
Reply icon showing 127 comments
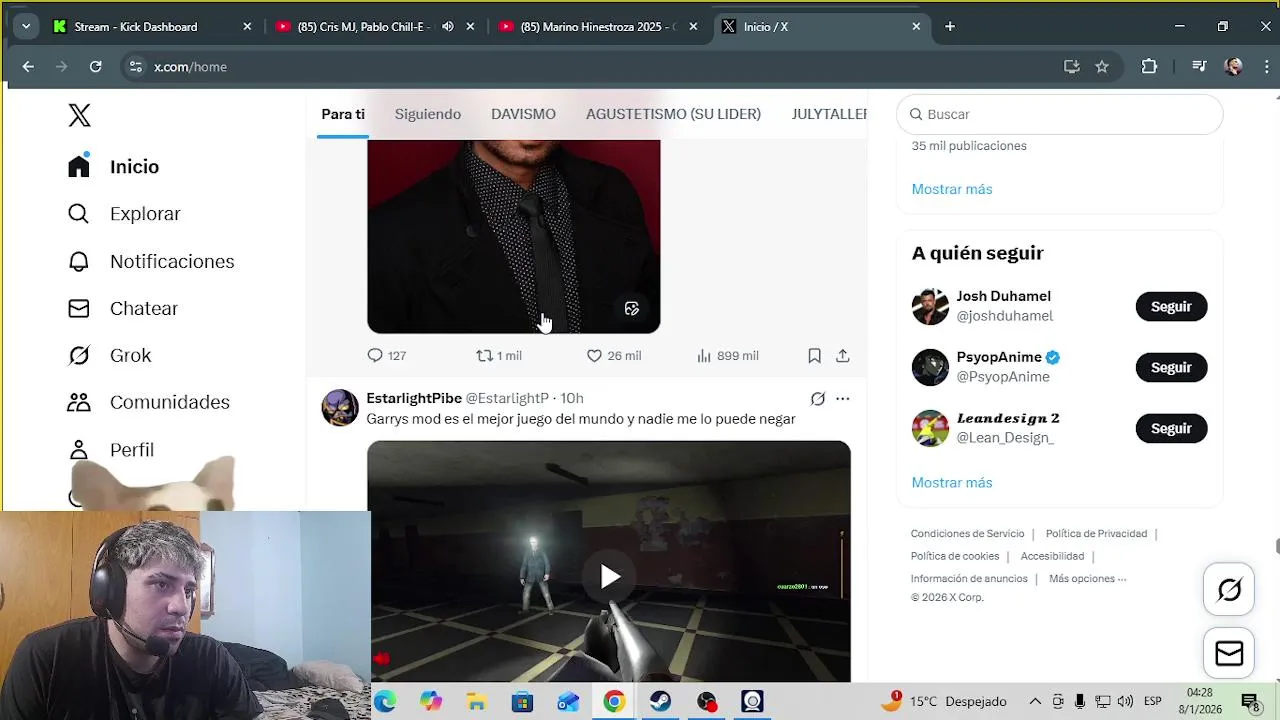click(x=375, y=355)
